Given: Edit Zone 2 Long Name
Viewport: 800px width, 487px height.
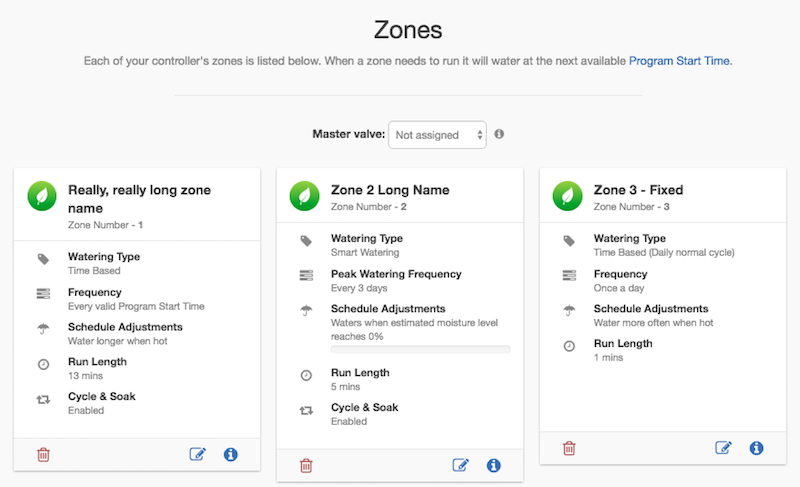Looking at the screenshot, I should click(x=460, y=465).
